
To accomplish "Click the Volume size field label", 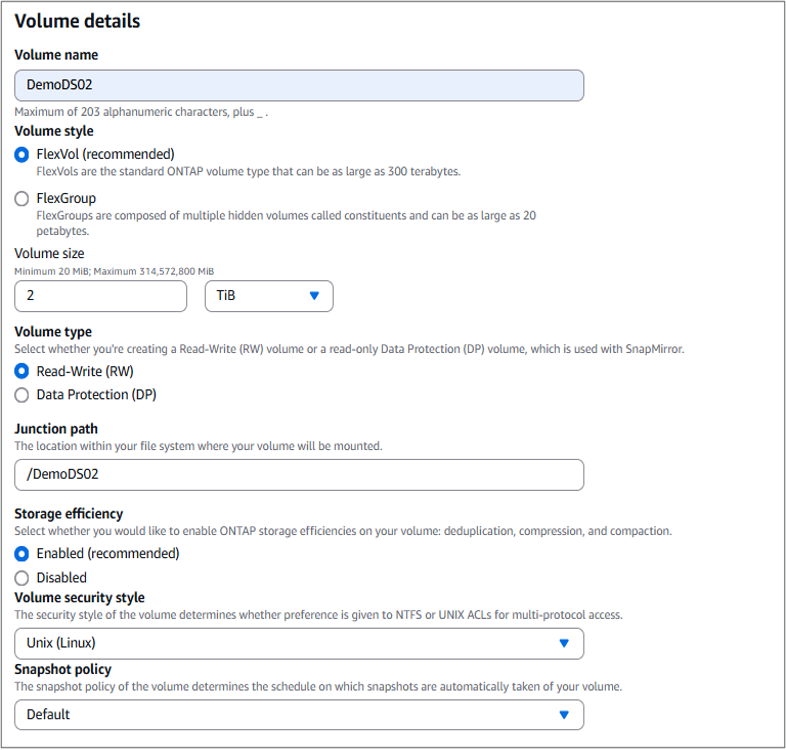I will [x=49, y=253].
